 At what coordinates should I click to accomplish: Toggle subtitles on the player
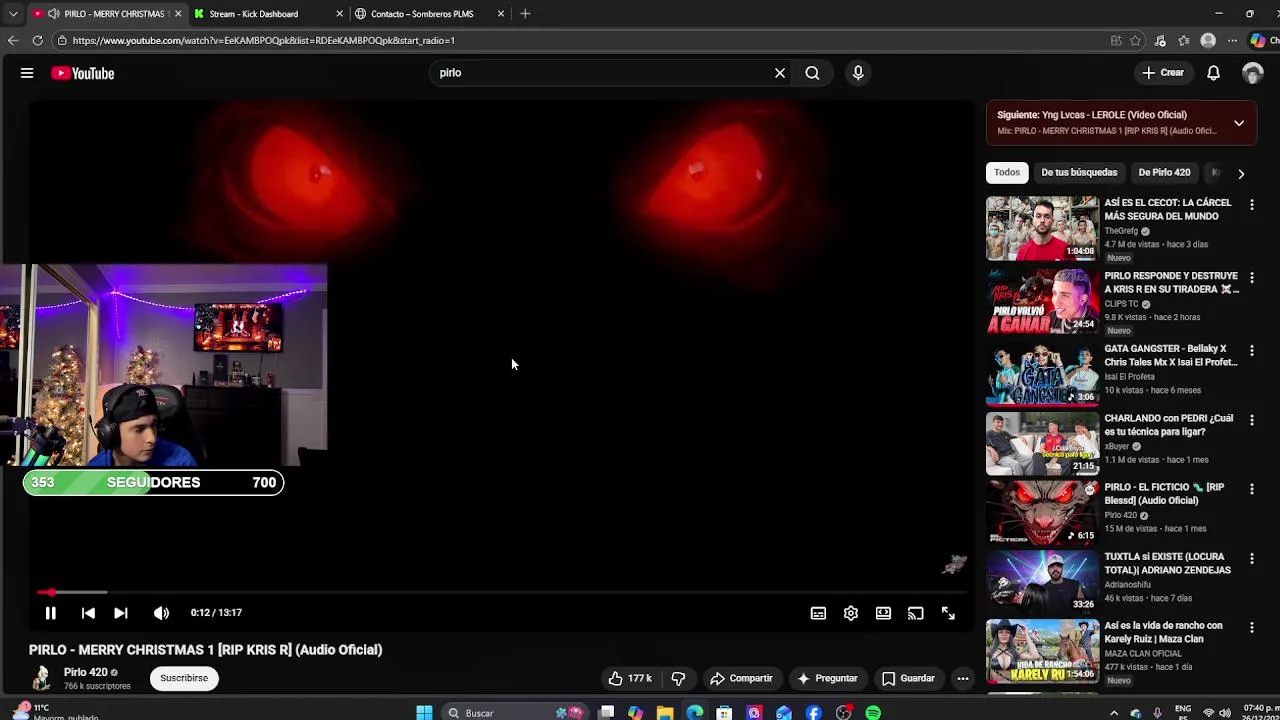pos(818,613)
